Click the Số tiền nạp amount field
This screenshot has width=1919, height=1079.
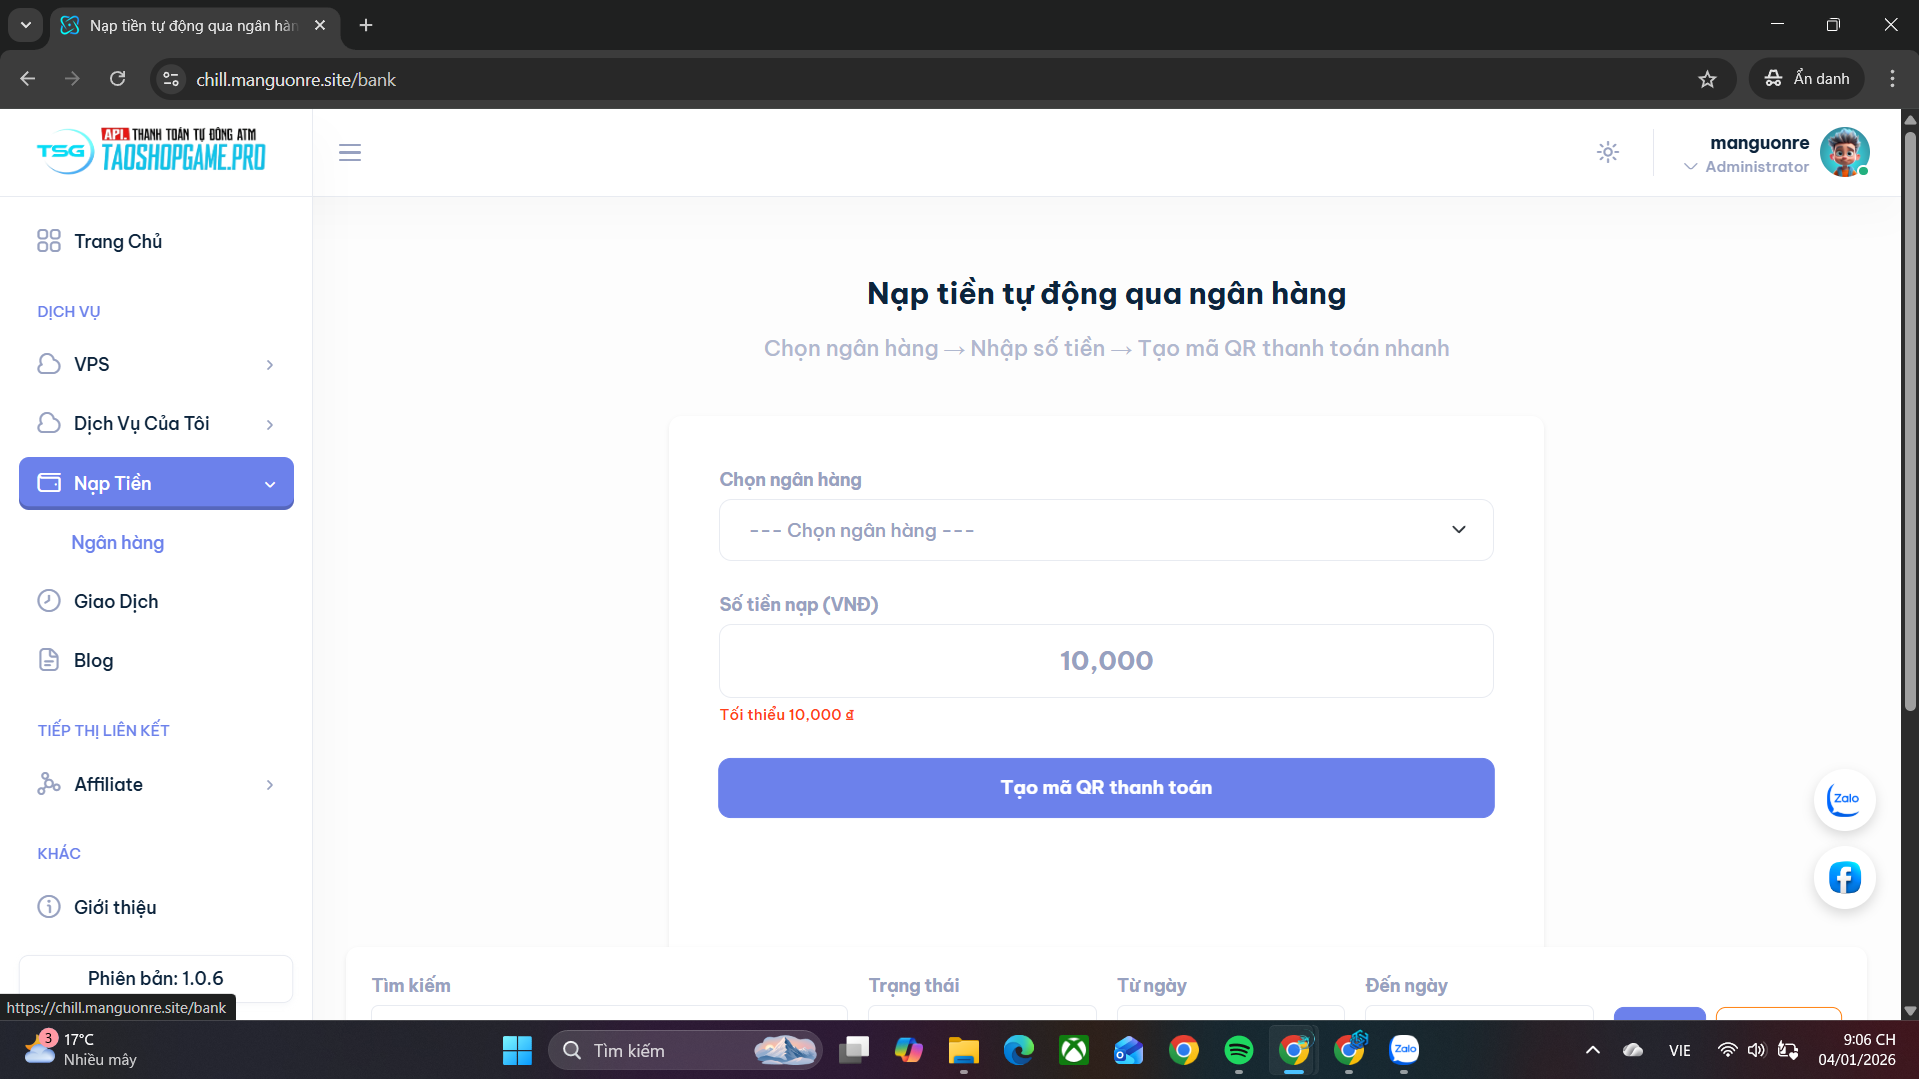coord(1105,661)
